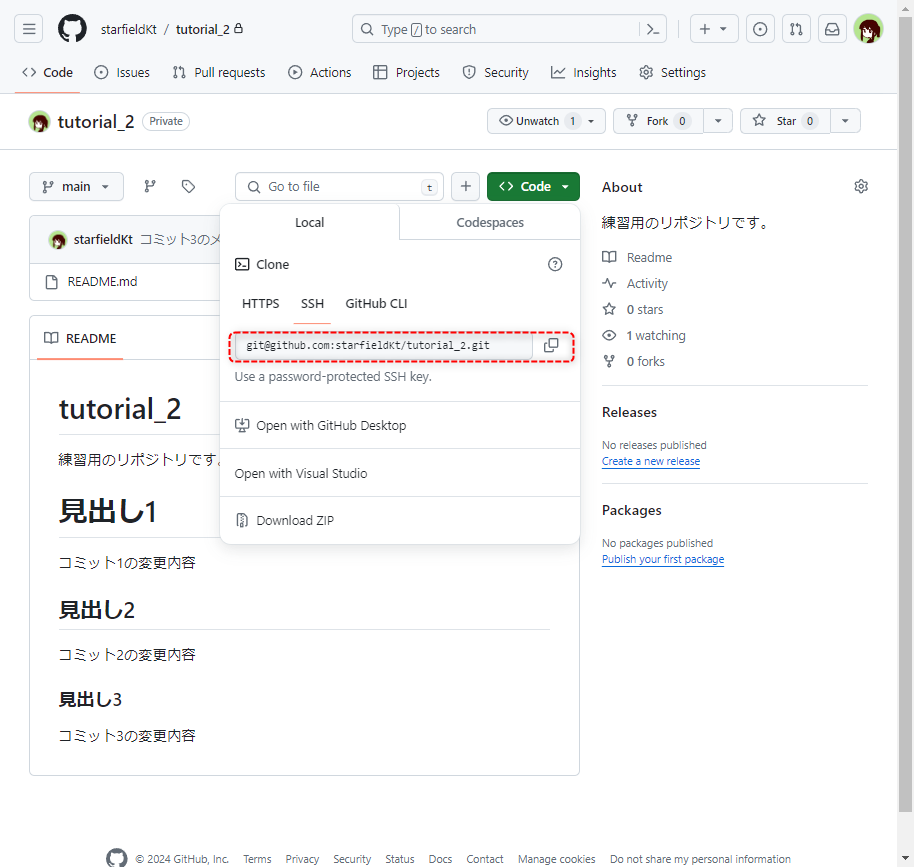
Task: Open the notifications inbox icon
Action: click(832, 29)
